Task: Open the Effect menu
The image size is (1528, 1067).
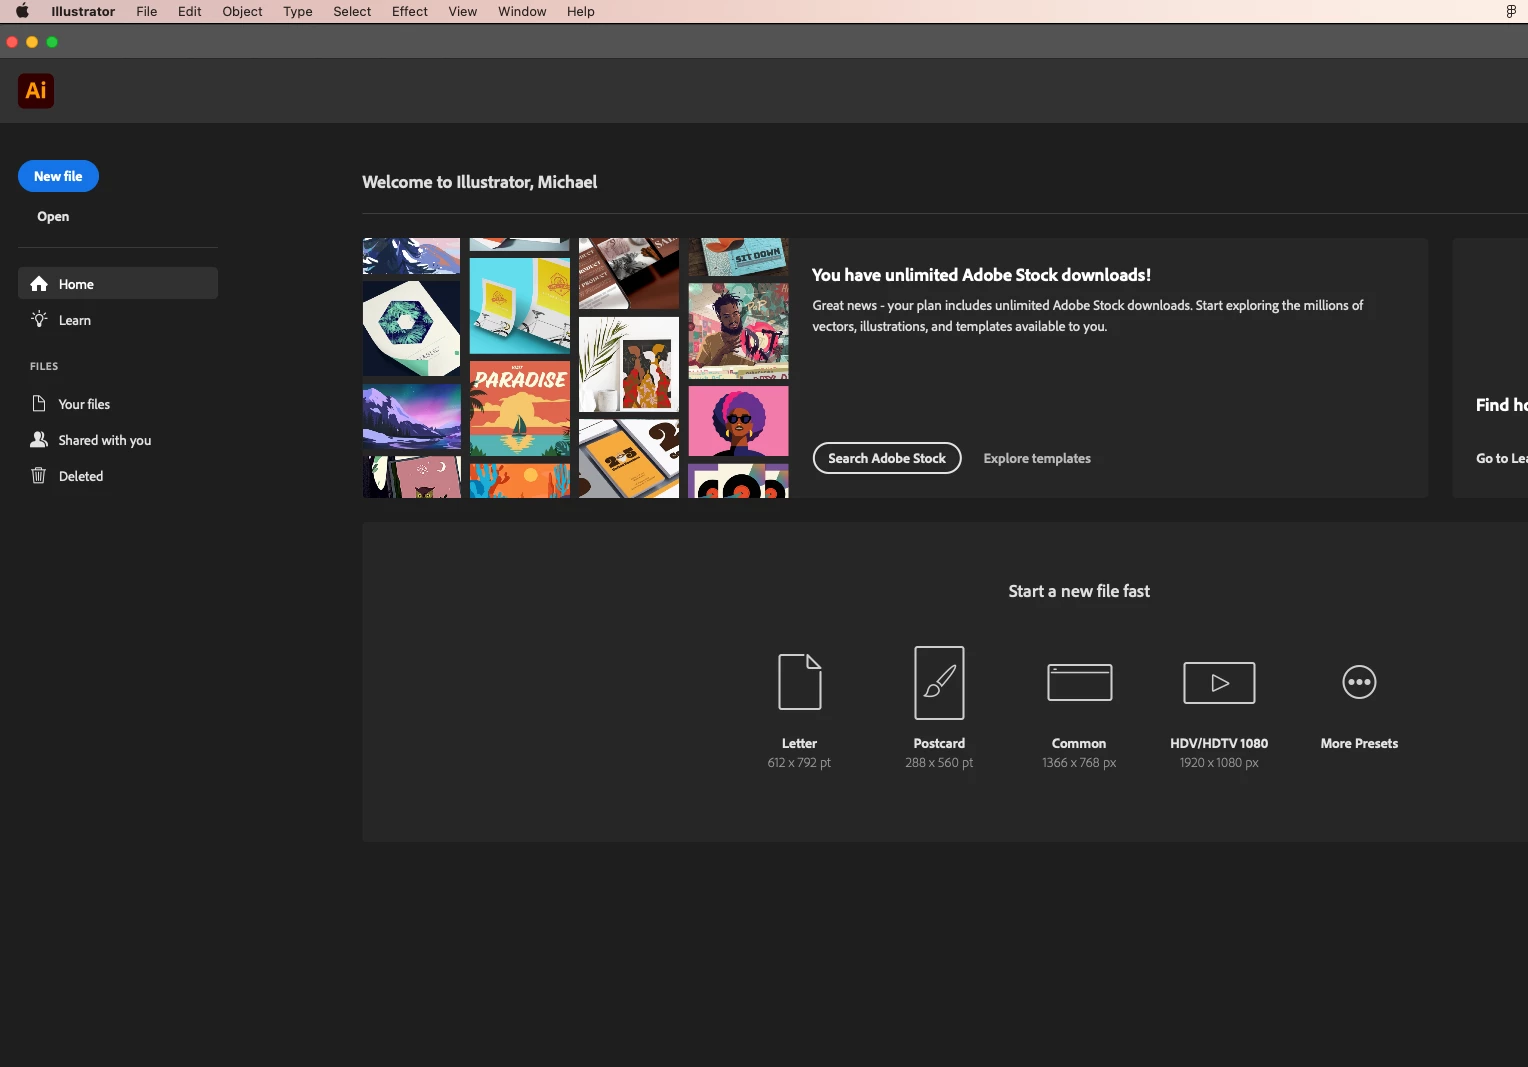Action: 410,11
